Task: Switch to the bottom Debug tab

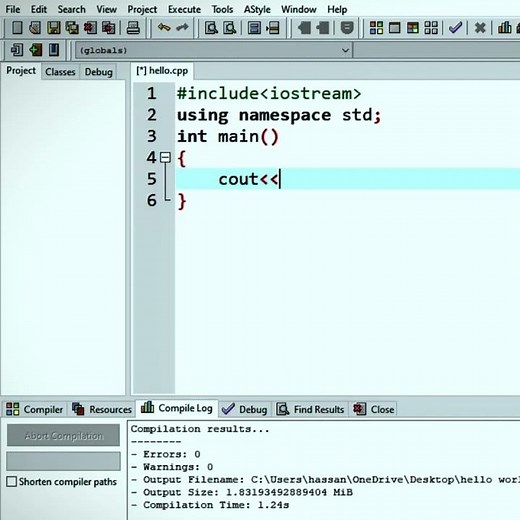Action: [x=245, y=409]
